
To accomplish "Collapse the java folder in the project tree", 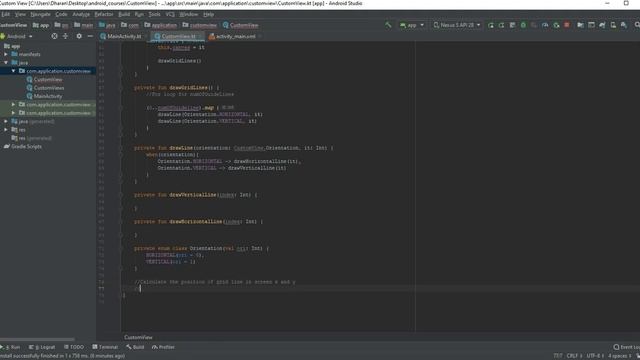I will (6, 63).
